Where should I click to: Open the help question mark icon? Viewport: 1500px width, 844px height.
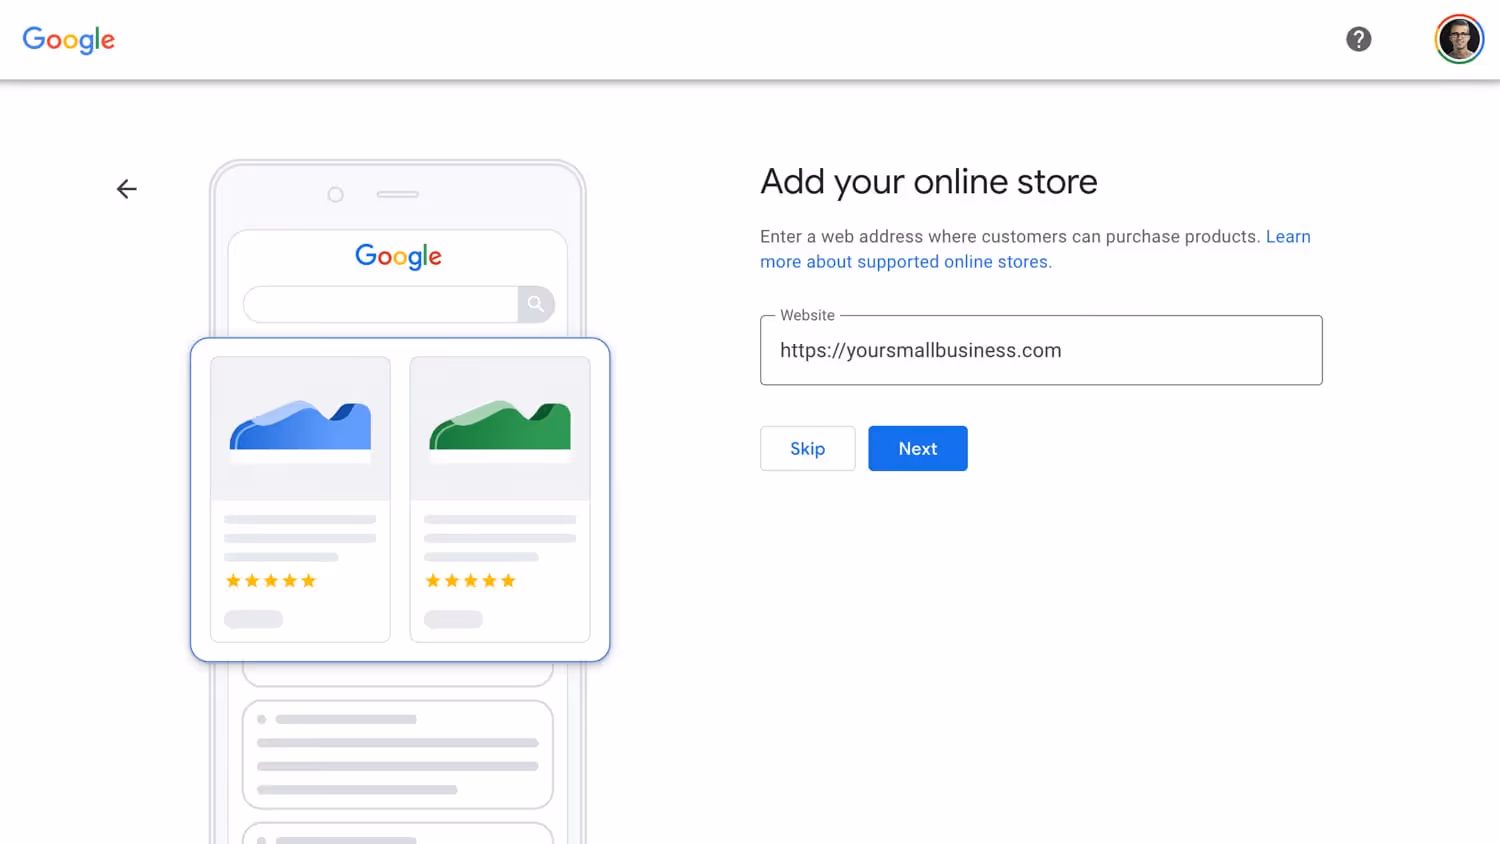tap(1358, 39)
